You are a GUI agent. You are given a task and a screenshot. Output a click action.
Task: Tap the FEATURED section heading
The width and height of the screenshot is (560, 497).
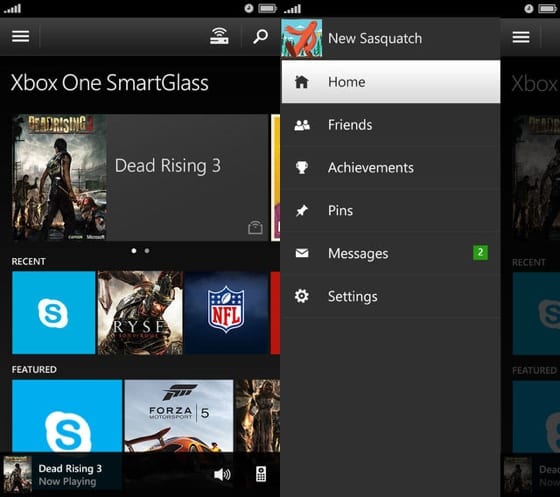[34, 370]
